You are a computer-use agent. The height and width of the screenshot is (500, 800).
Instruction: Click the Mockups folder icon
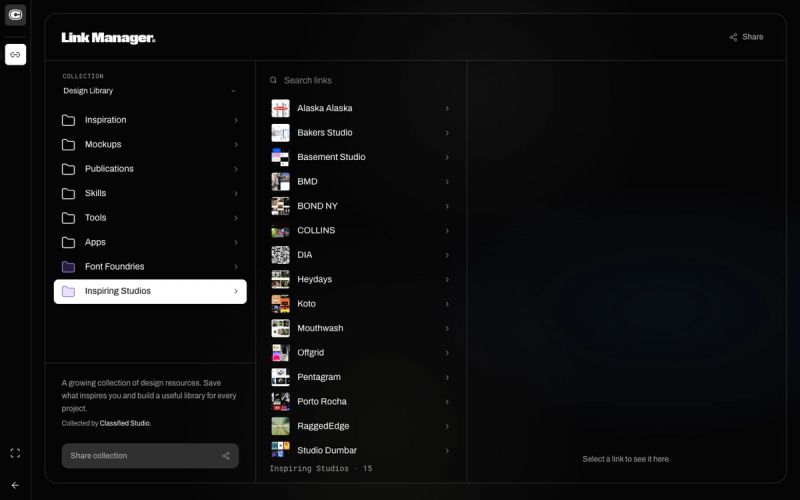(x=68, y=145)
